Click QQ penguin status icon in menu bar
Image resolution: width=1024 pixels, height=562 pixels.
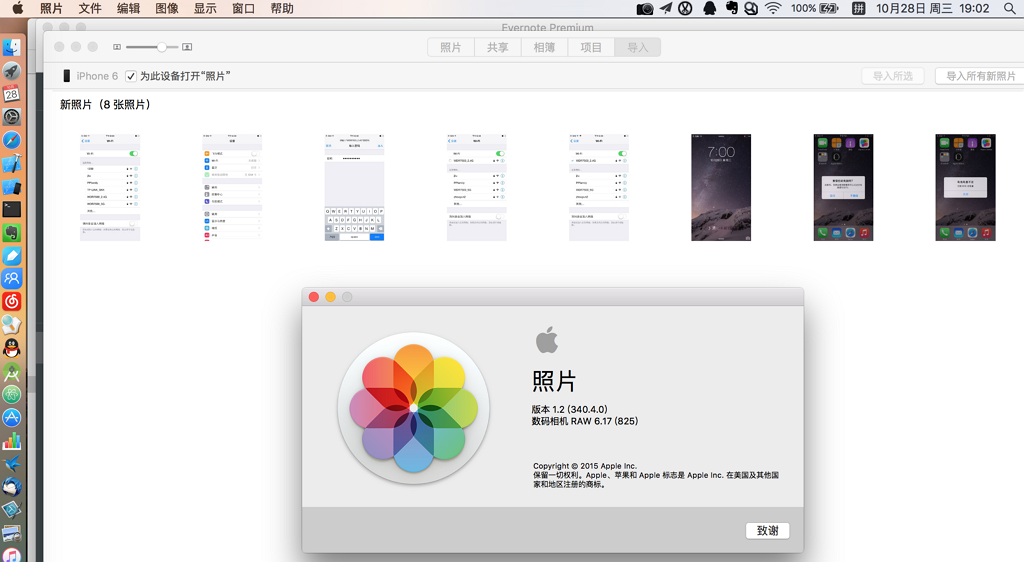[709, 8]
